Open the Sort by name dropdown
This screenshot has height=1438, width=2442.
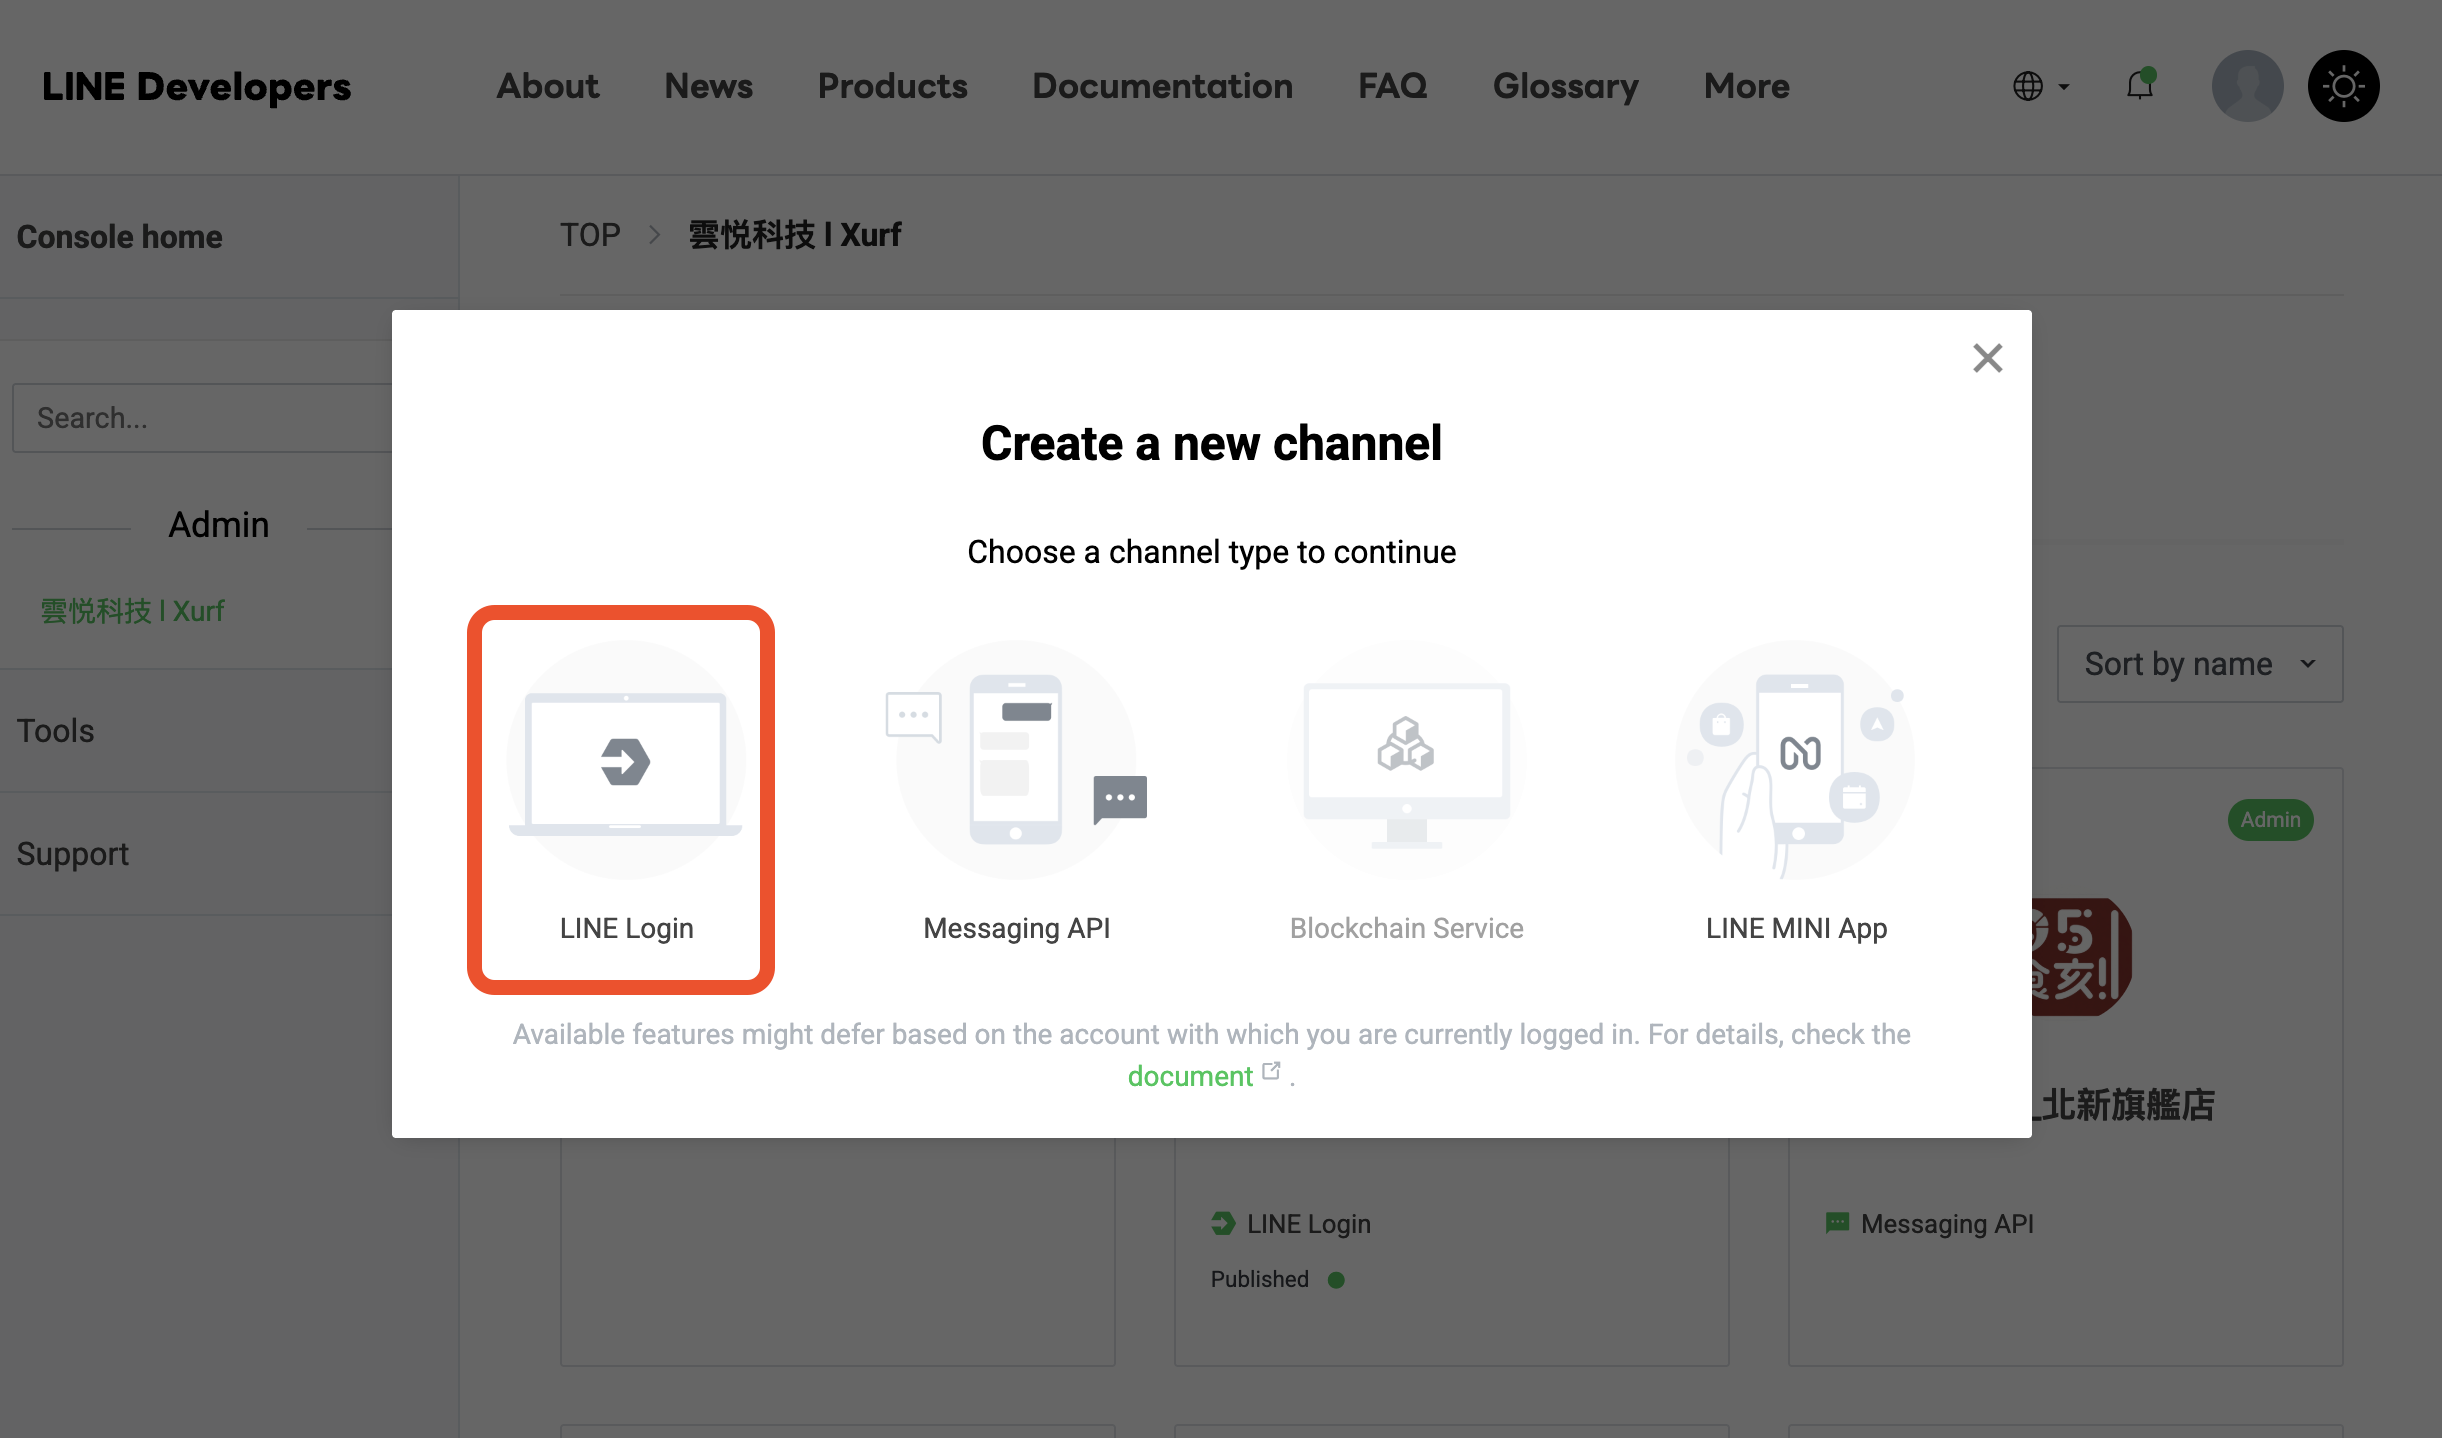point(2200,664)
